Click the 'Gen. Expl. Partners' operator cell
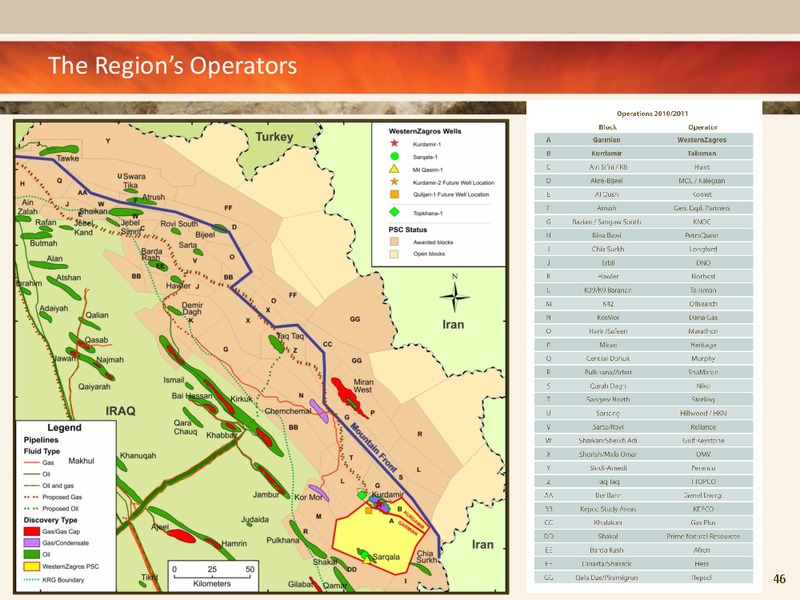 702,208
